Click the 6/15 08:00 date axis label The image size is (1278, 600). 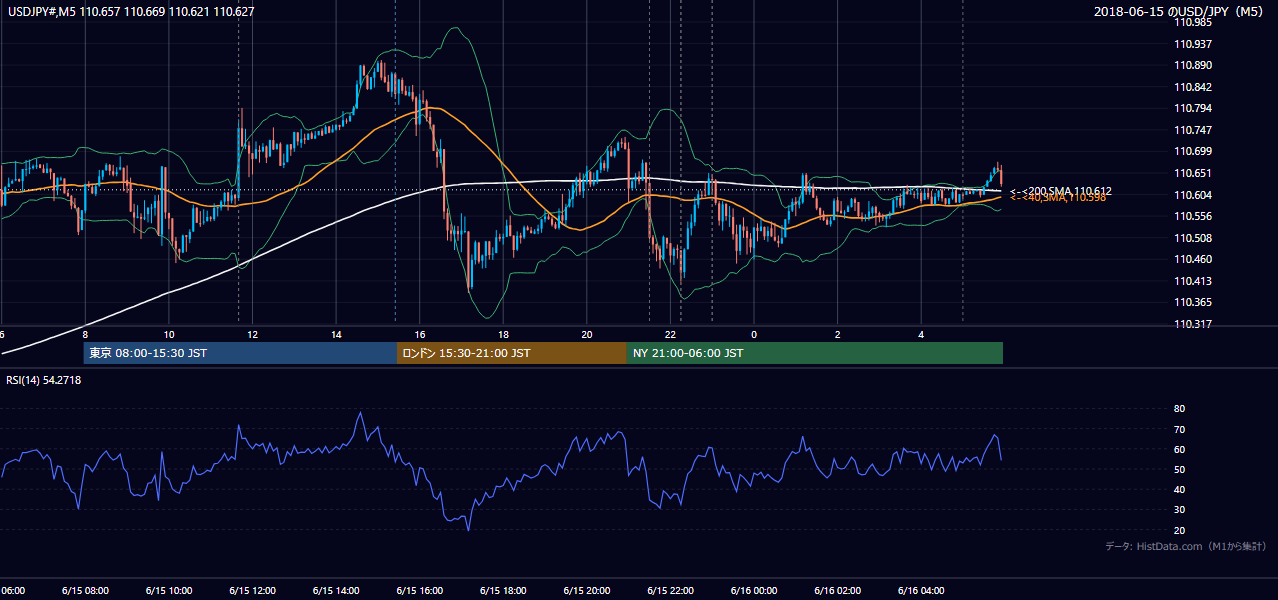85,590
